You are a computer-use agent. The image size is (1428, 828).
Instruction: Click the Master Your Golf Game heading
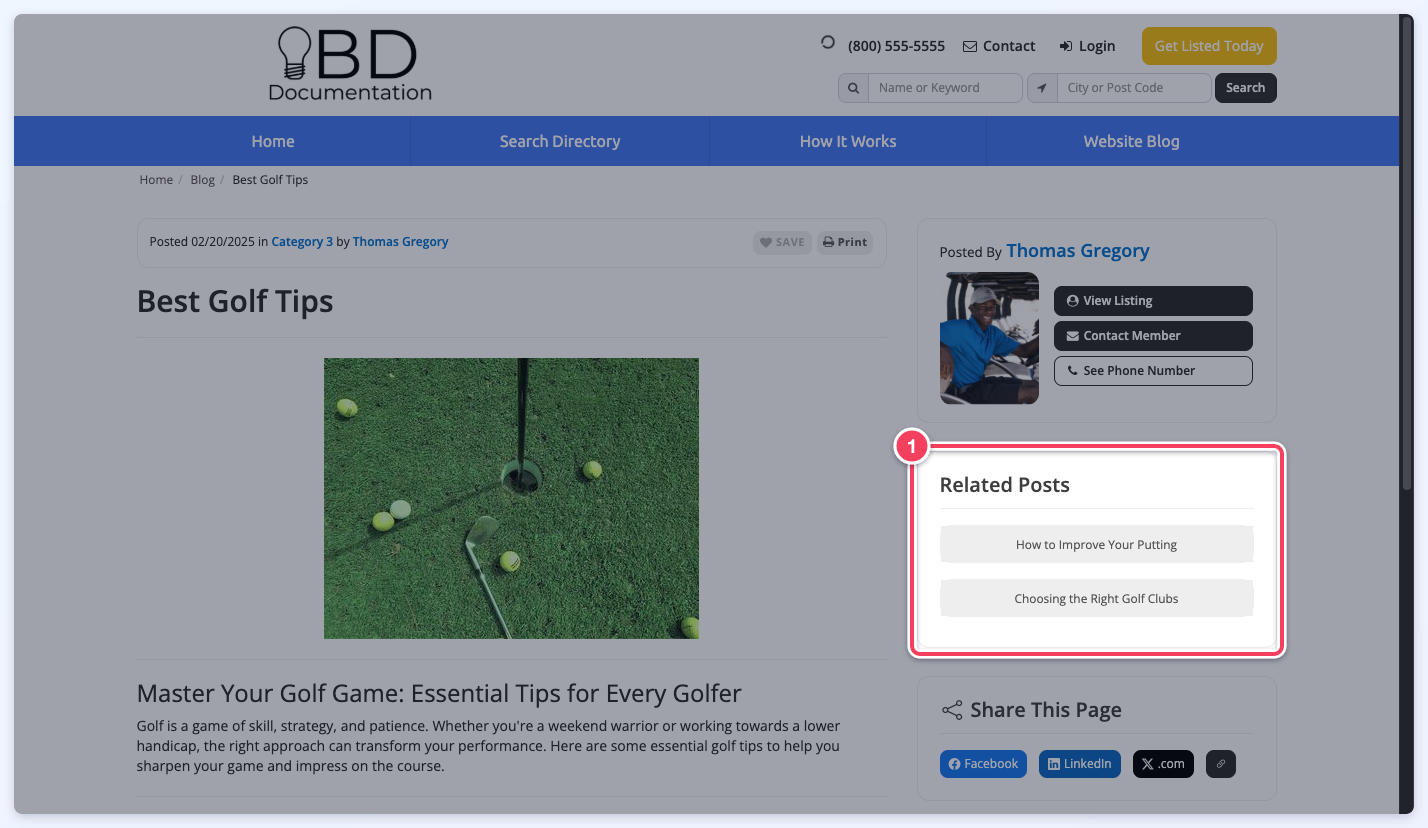point(439,694)
